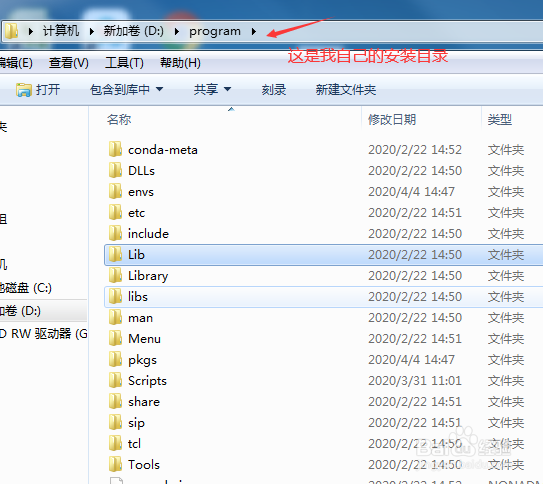Select the sip file name
The height and width of the screenshot is (484, 543).
(136, 423)
